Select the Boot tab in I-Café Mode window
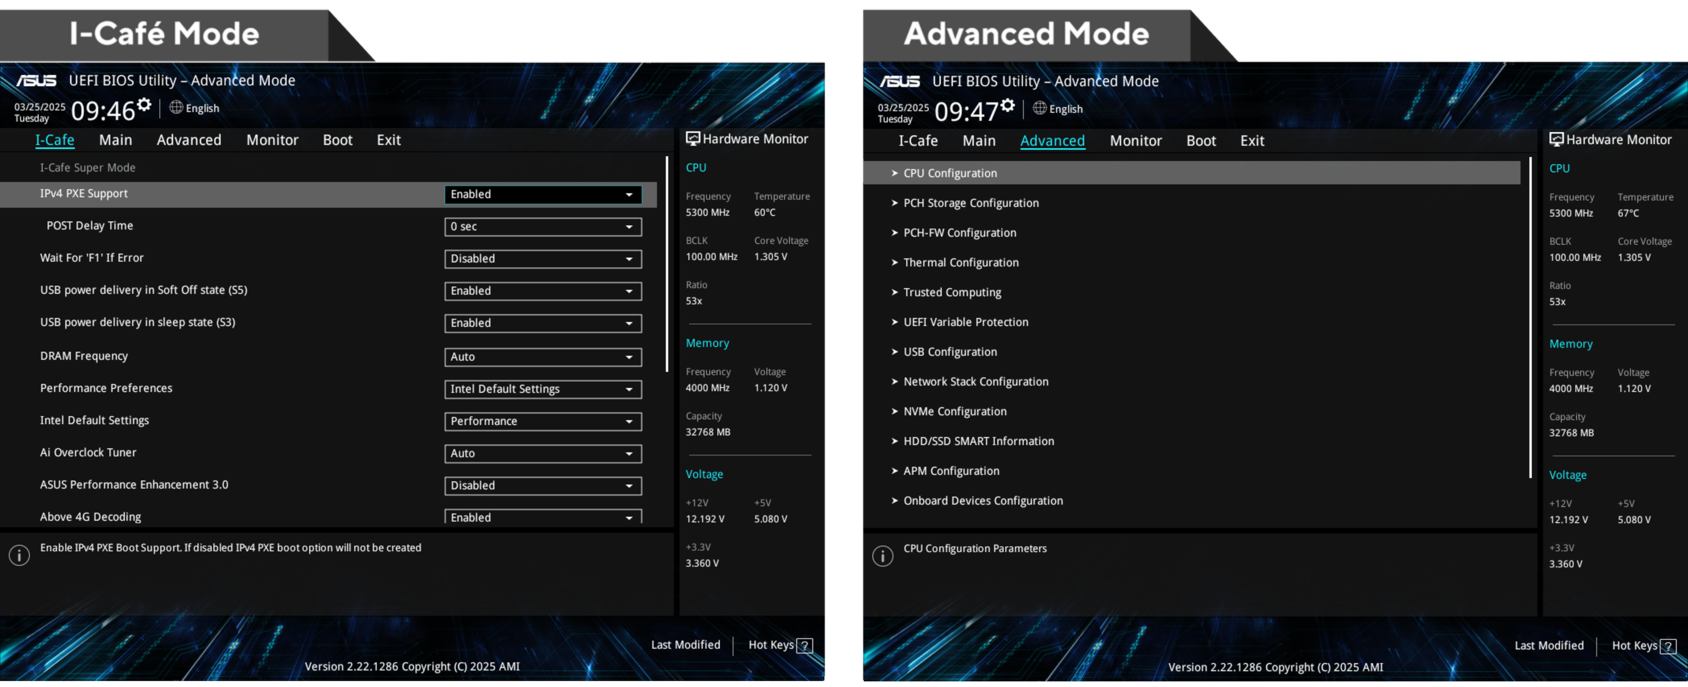This screenshot has width=1688, height=687. 338,140
